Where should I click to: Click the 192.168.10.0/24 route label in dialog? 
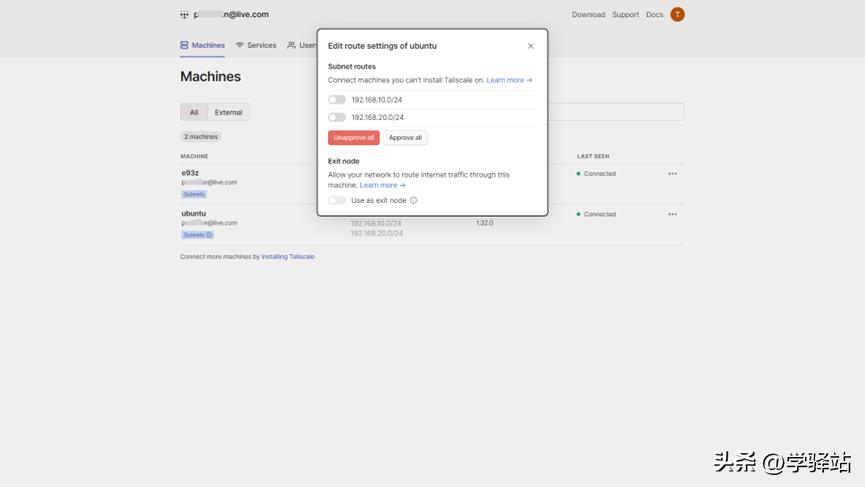(x=377, y=100)
